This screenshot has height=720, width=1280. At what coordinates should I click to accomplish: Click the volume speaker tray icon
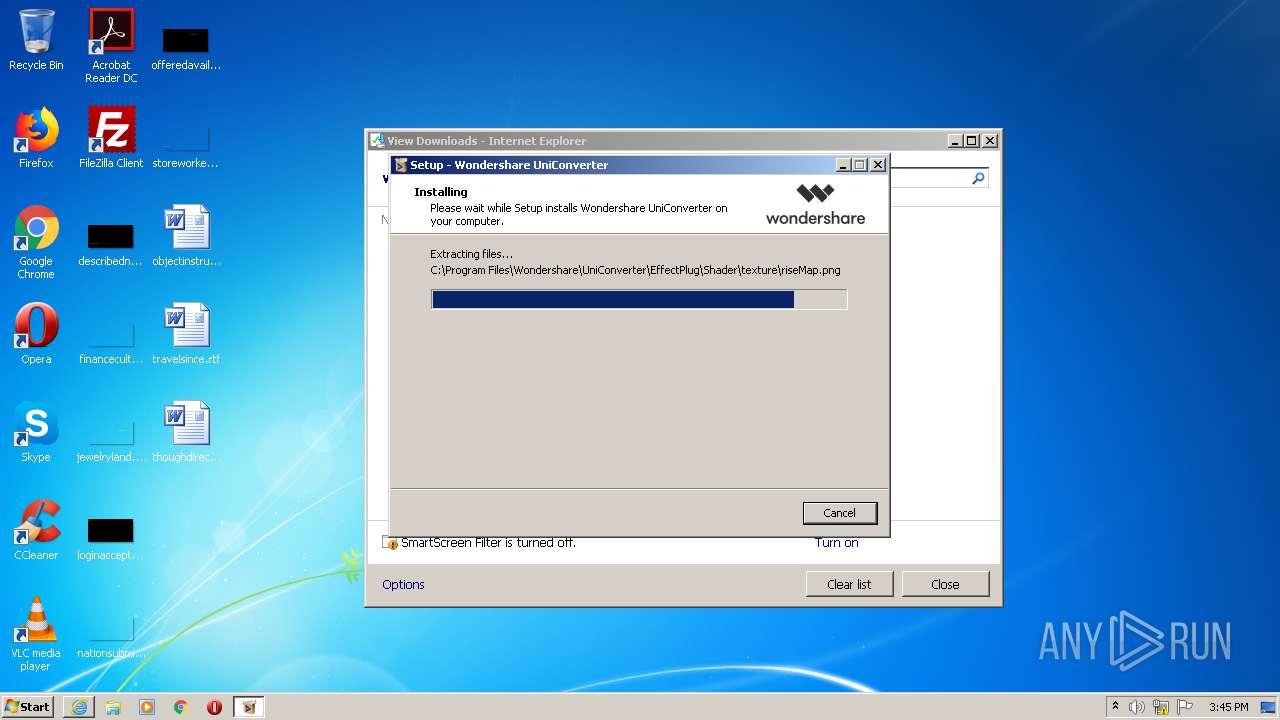tap(1137, 707)
